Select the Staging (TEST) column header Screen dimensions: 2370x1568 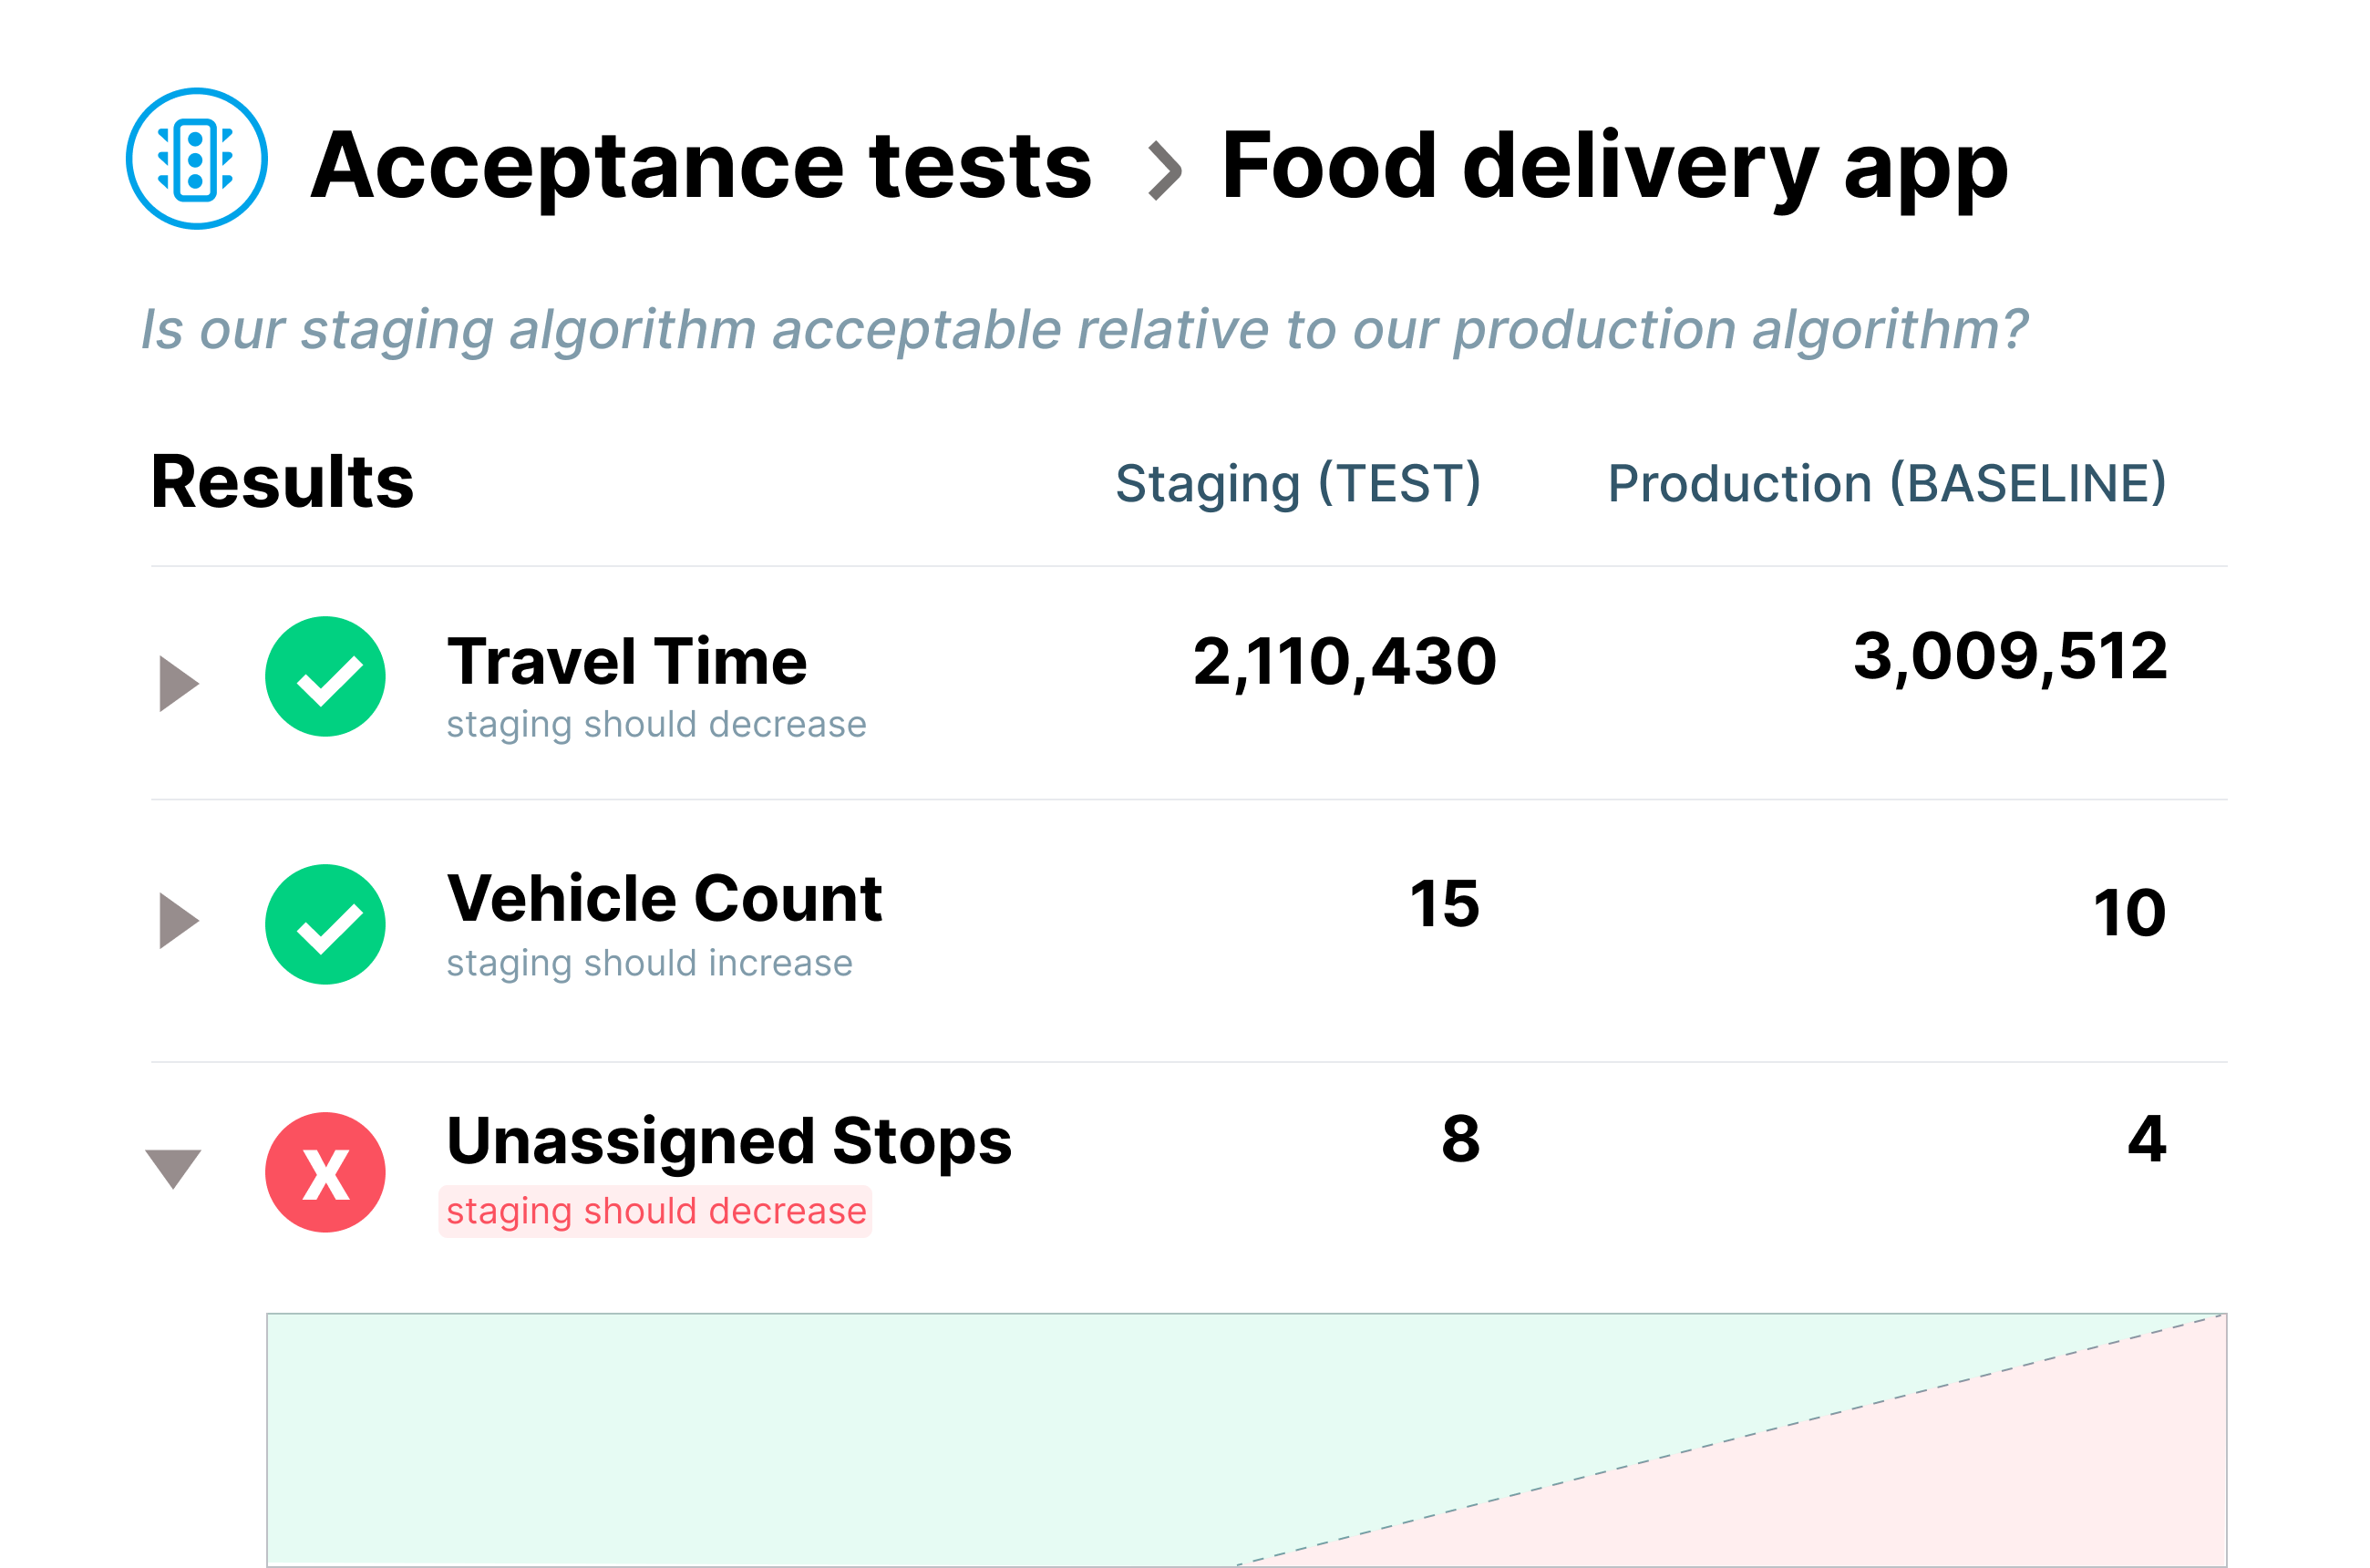[1297, 484]
